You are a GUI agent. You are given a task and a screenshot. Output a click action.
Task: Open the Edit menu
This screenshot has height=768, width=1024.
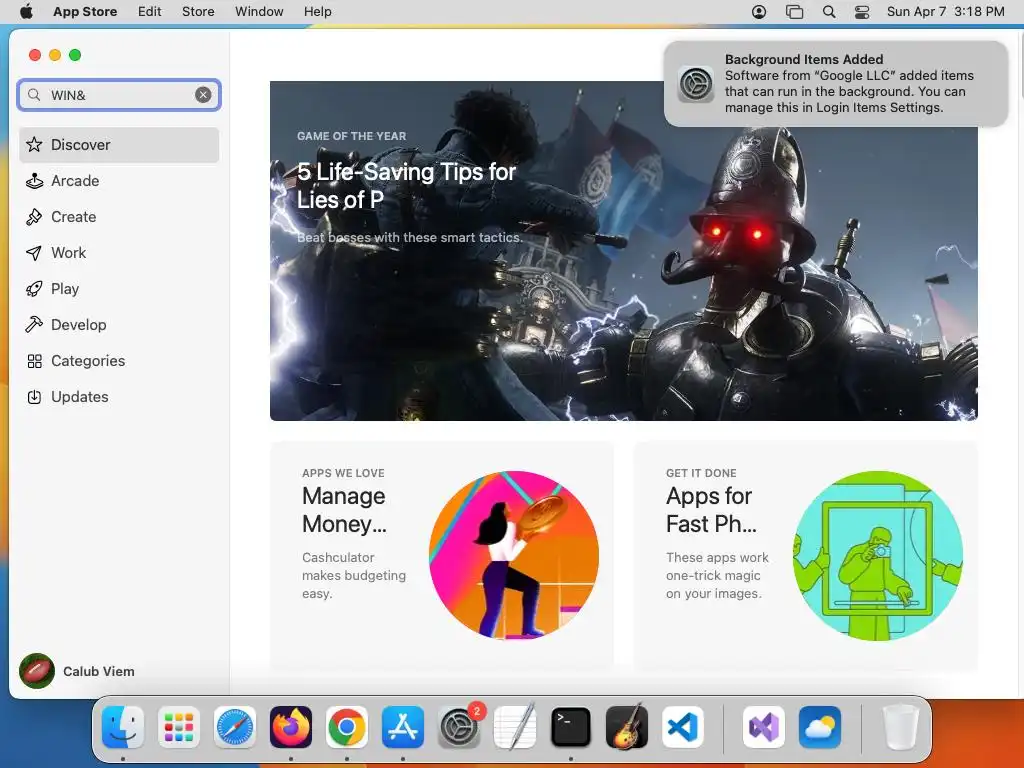coord(150,11)
